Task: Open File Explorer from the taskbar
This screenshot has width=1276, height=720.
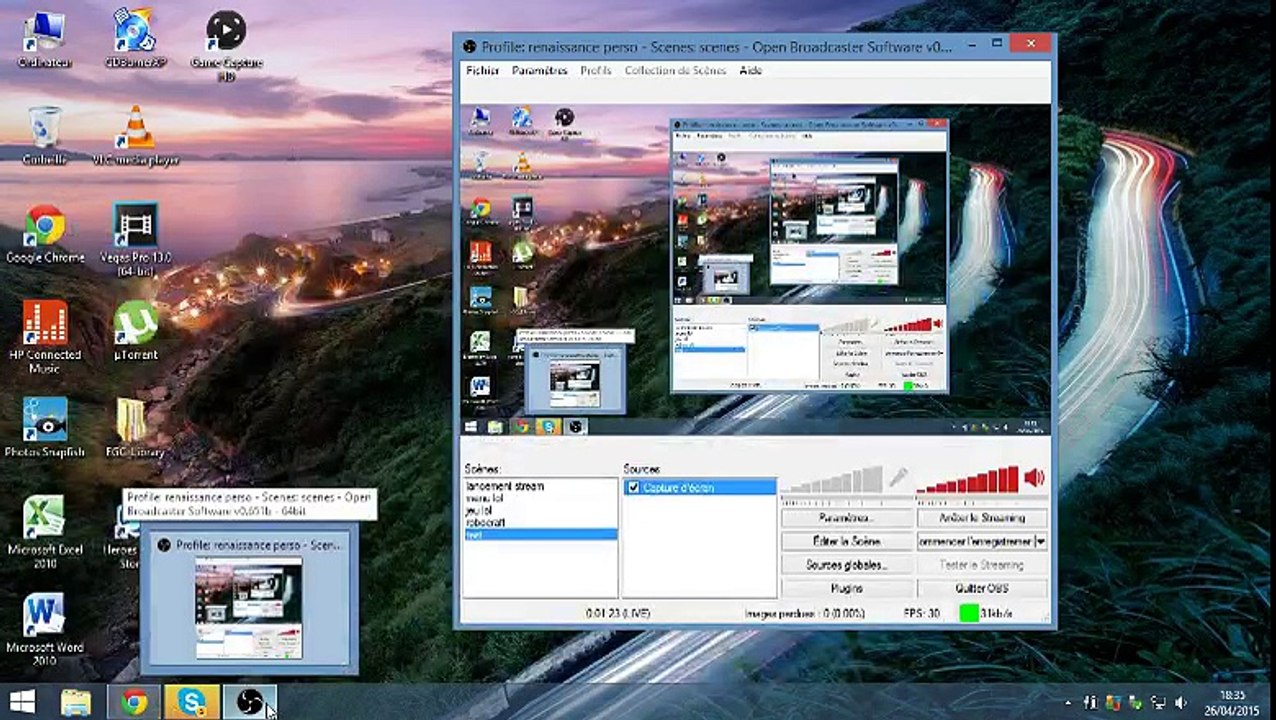Action: (x=76, y=702)
